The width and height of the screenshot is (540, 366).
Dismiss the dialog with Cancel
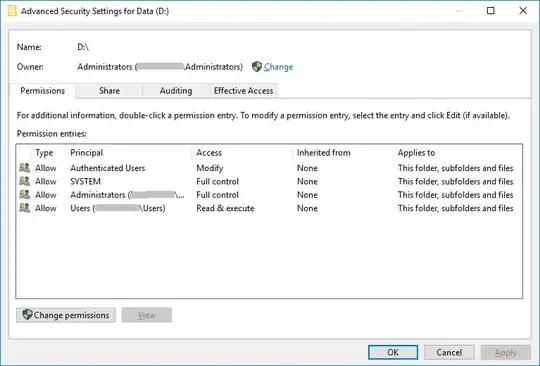pos(449,353)
